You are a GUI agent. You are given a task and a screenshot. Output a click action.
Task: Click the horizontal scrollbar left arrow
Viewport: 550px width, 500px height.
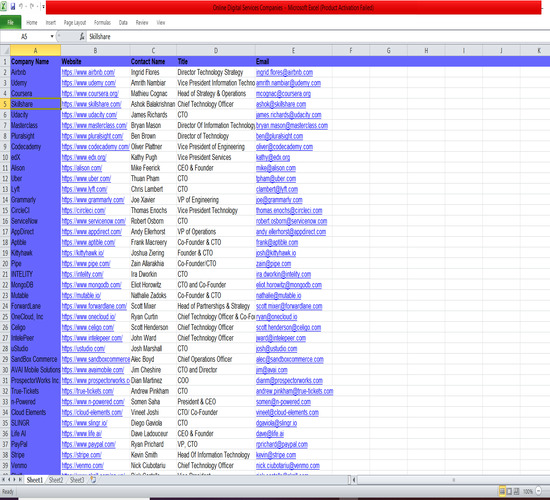tap(354, 480)
